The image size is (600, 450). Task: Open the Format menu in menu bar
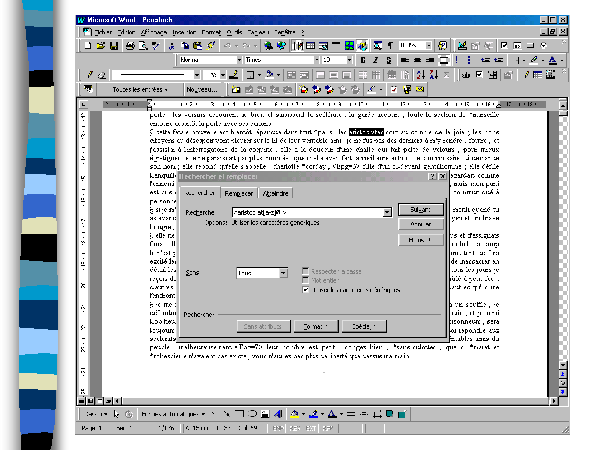pyautogui.click(x=212, y=32)
